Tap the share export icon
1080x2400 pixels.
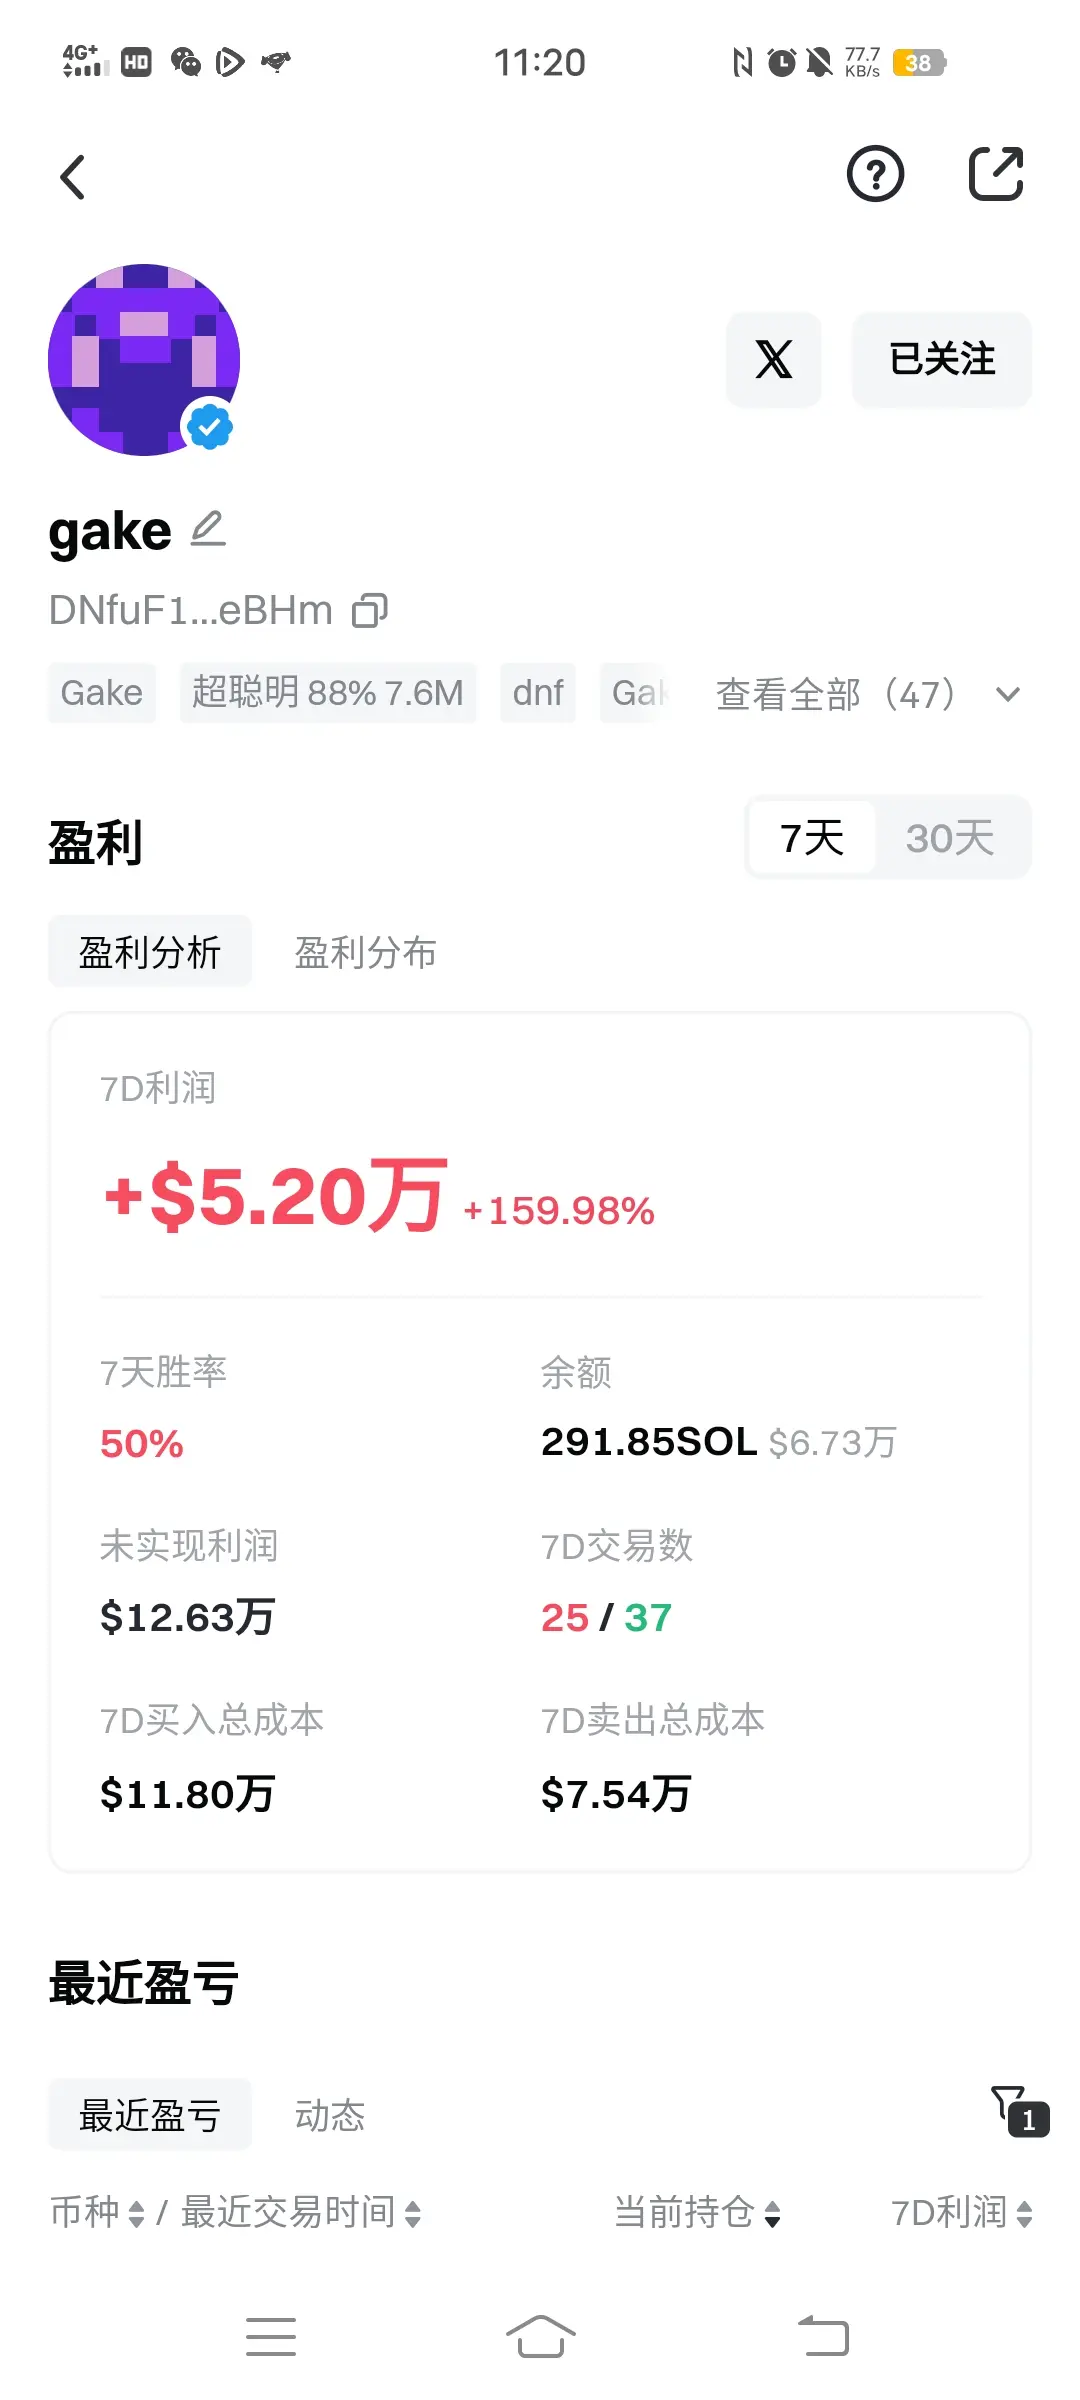point(996,174)
